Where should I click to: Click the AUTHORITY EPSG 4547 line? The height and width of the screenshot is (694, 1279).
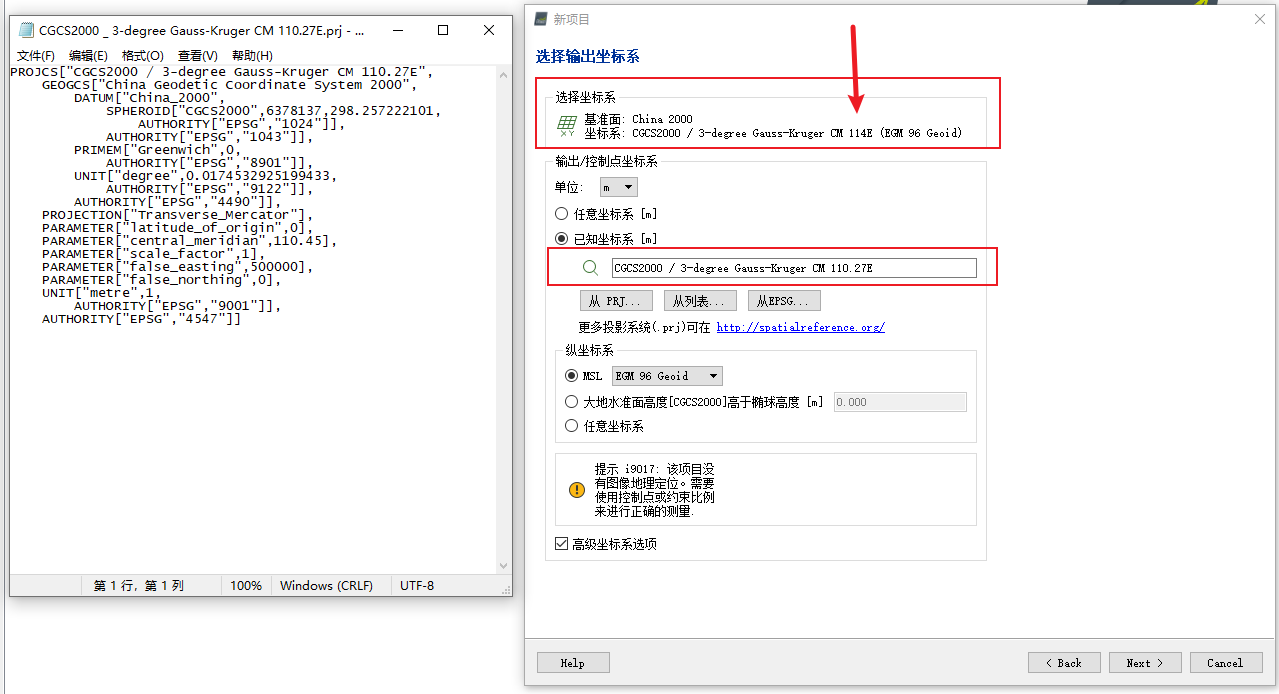pos(142,319)
